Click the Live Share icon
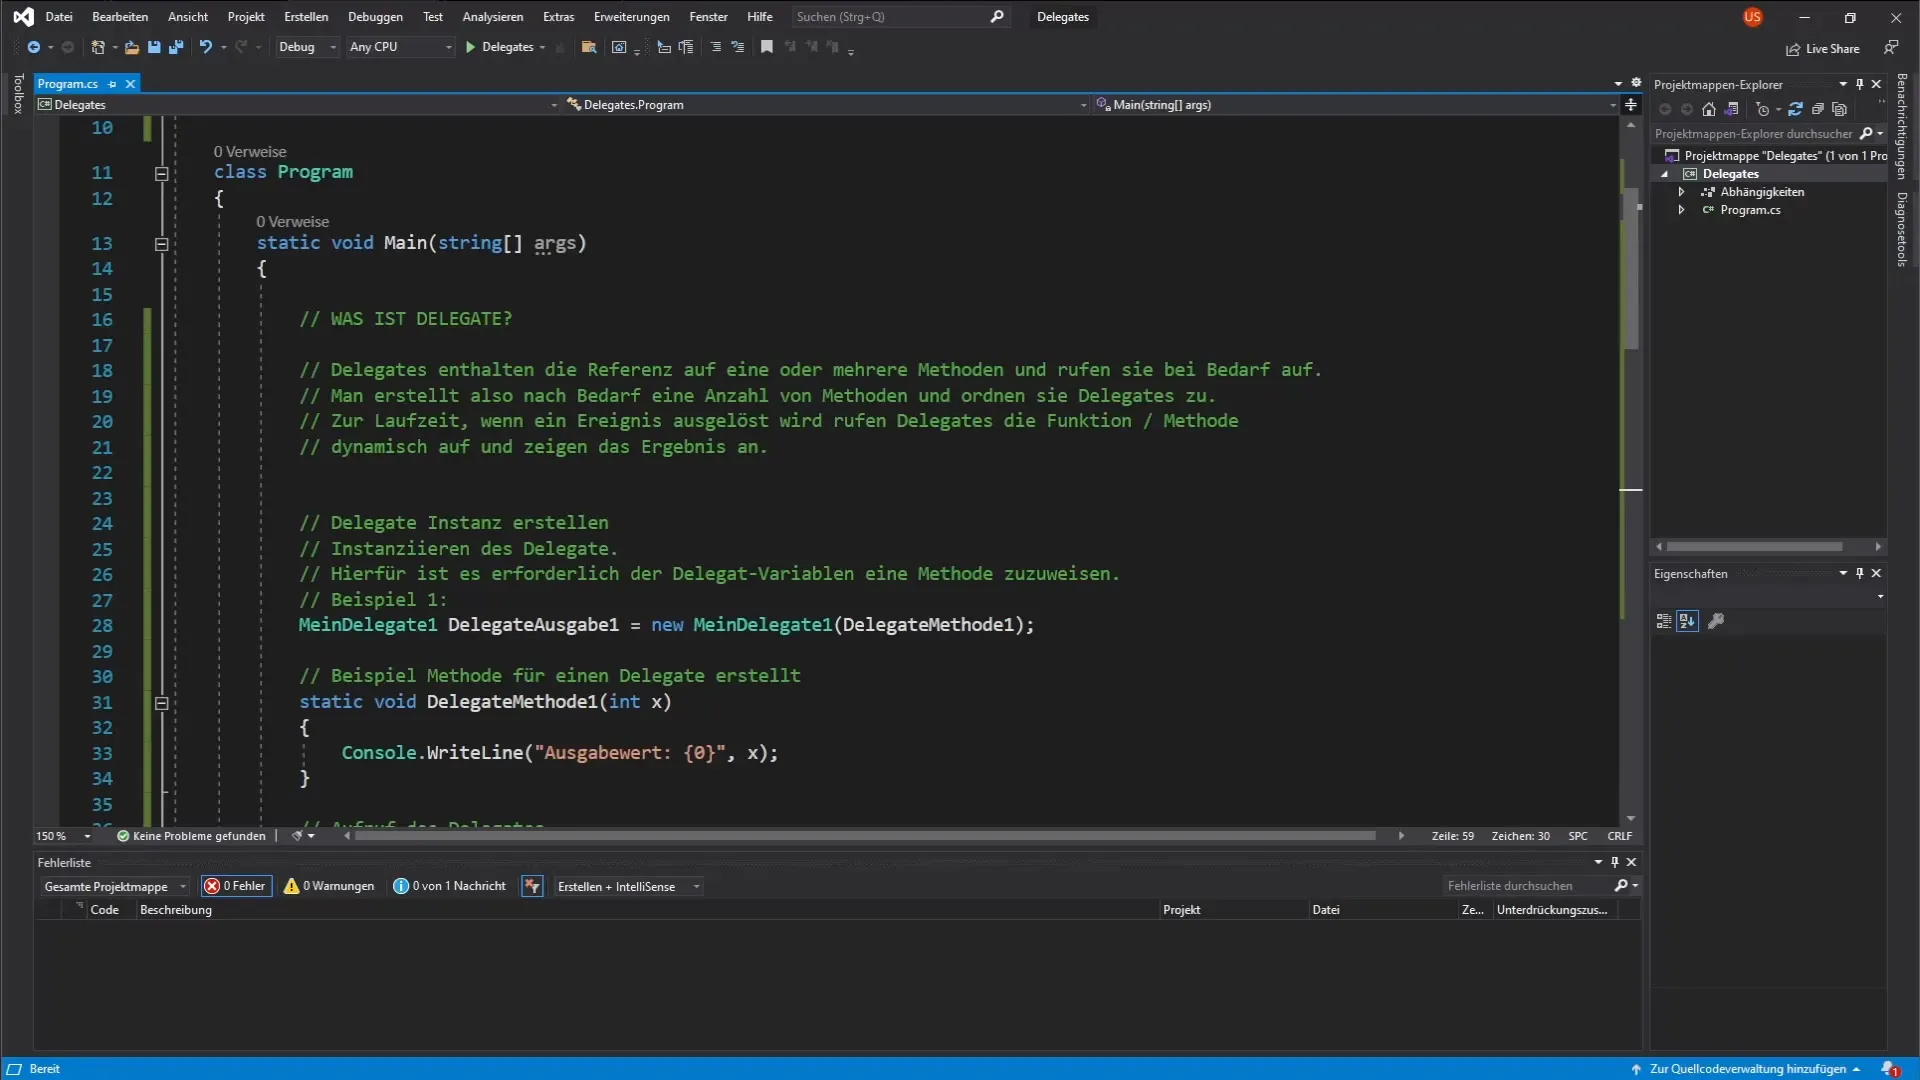This screenshot has height=1080, width=1920. point(1793,49)
